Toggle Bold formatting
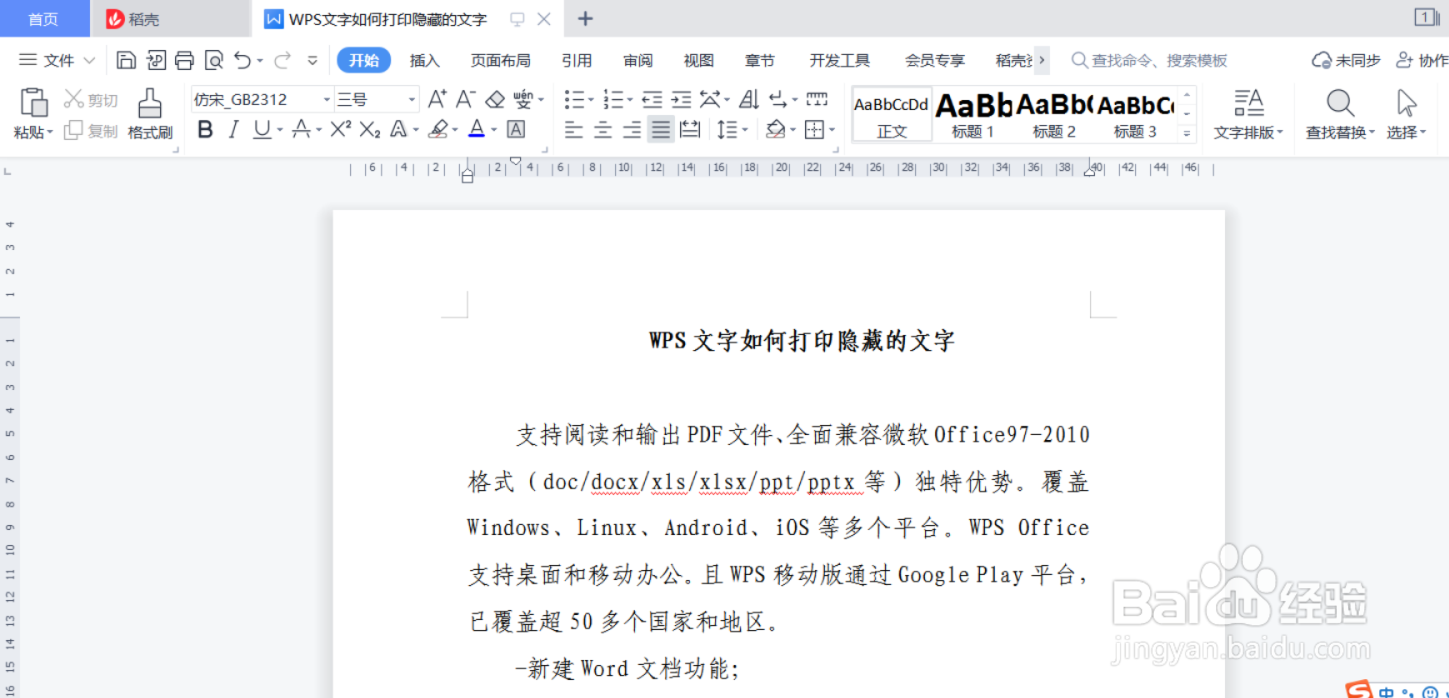 205,129
